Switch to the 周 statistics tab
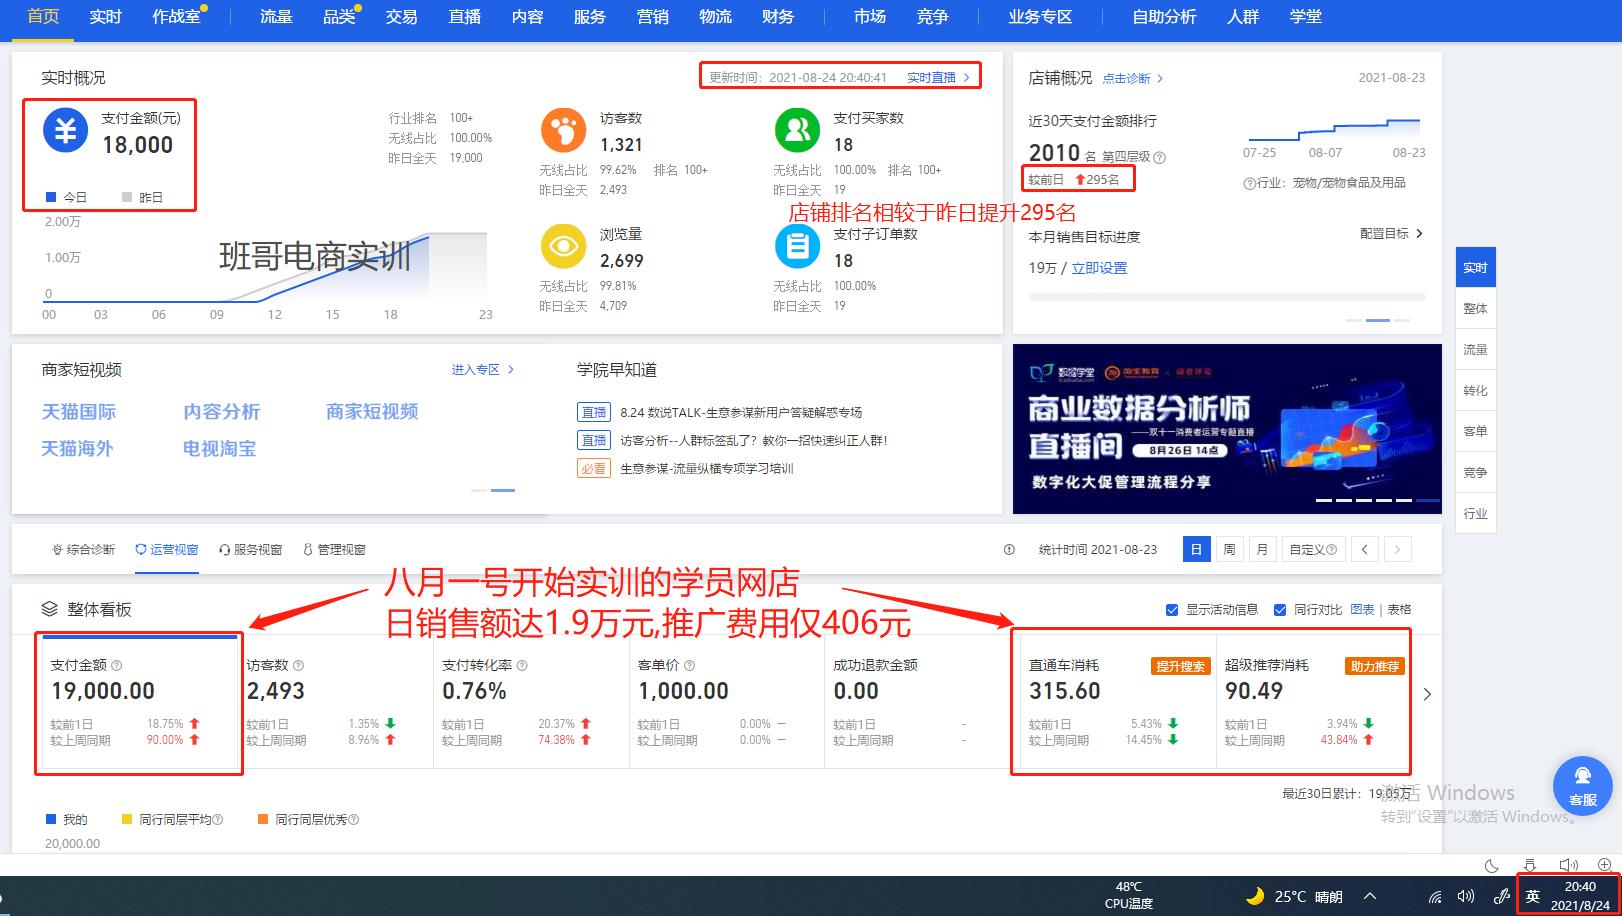The image size is (1622, 916). [1229, 549]
